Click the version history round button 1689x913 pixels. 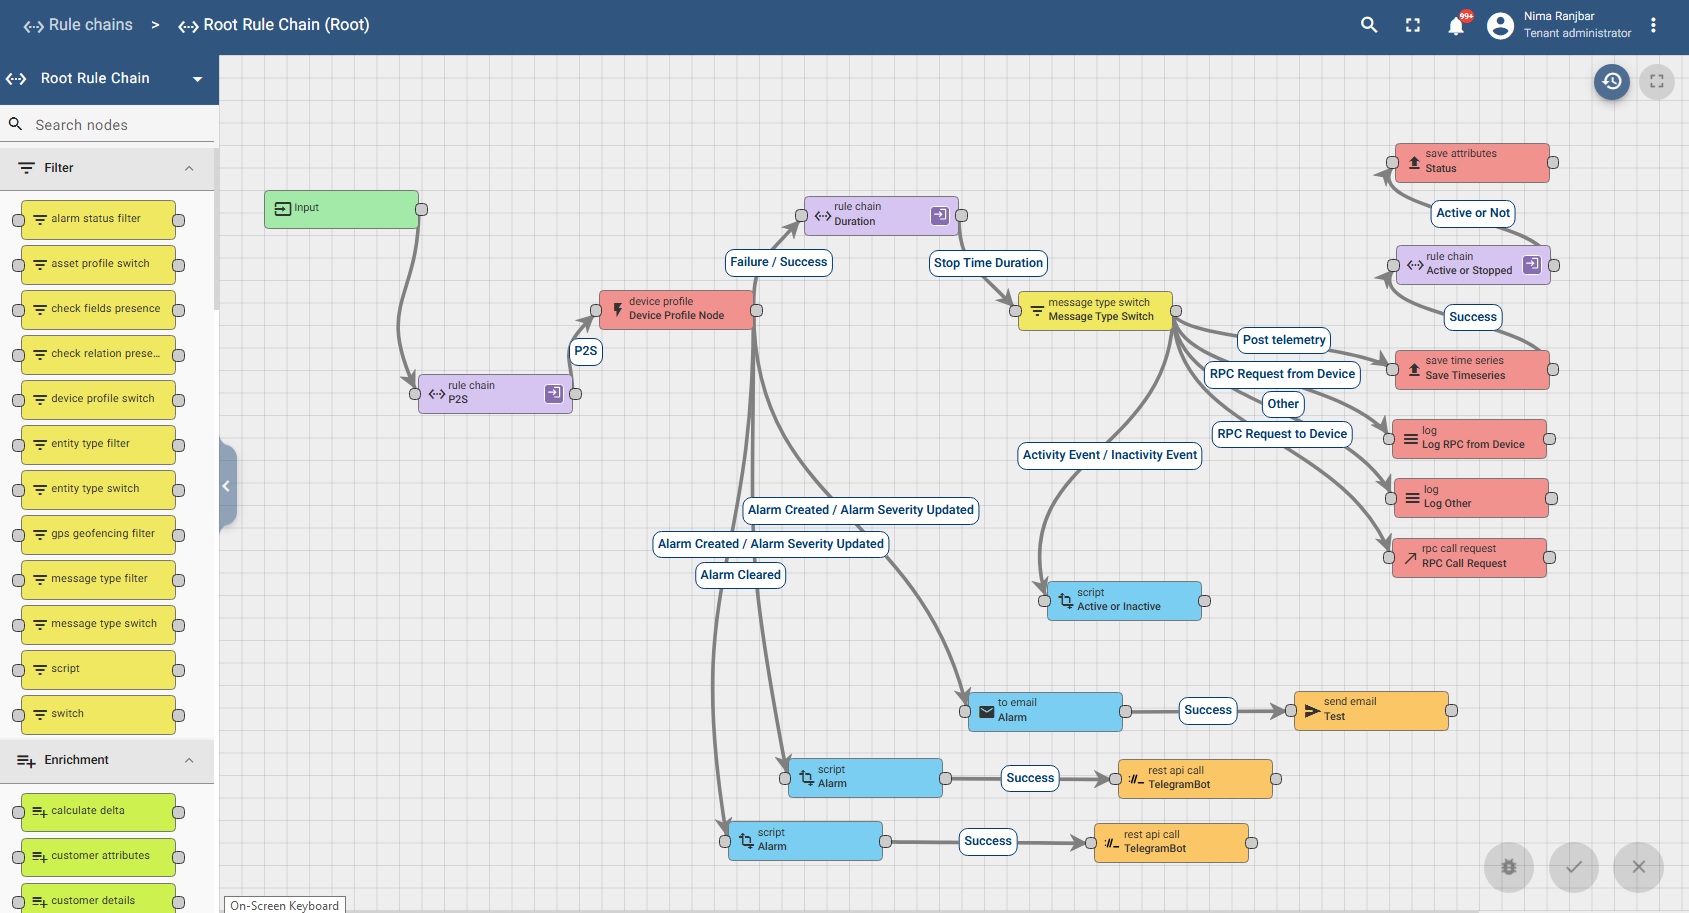1611,82
